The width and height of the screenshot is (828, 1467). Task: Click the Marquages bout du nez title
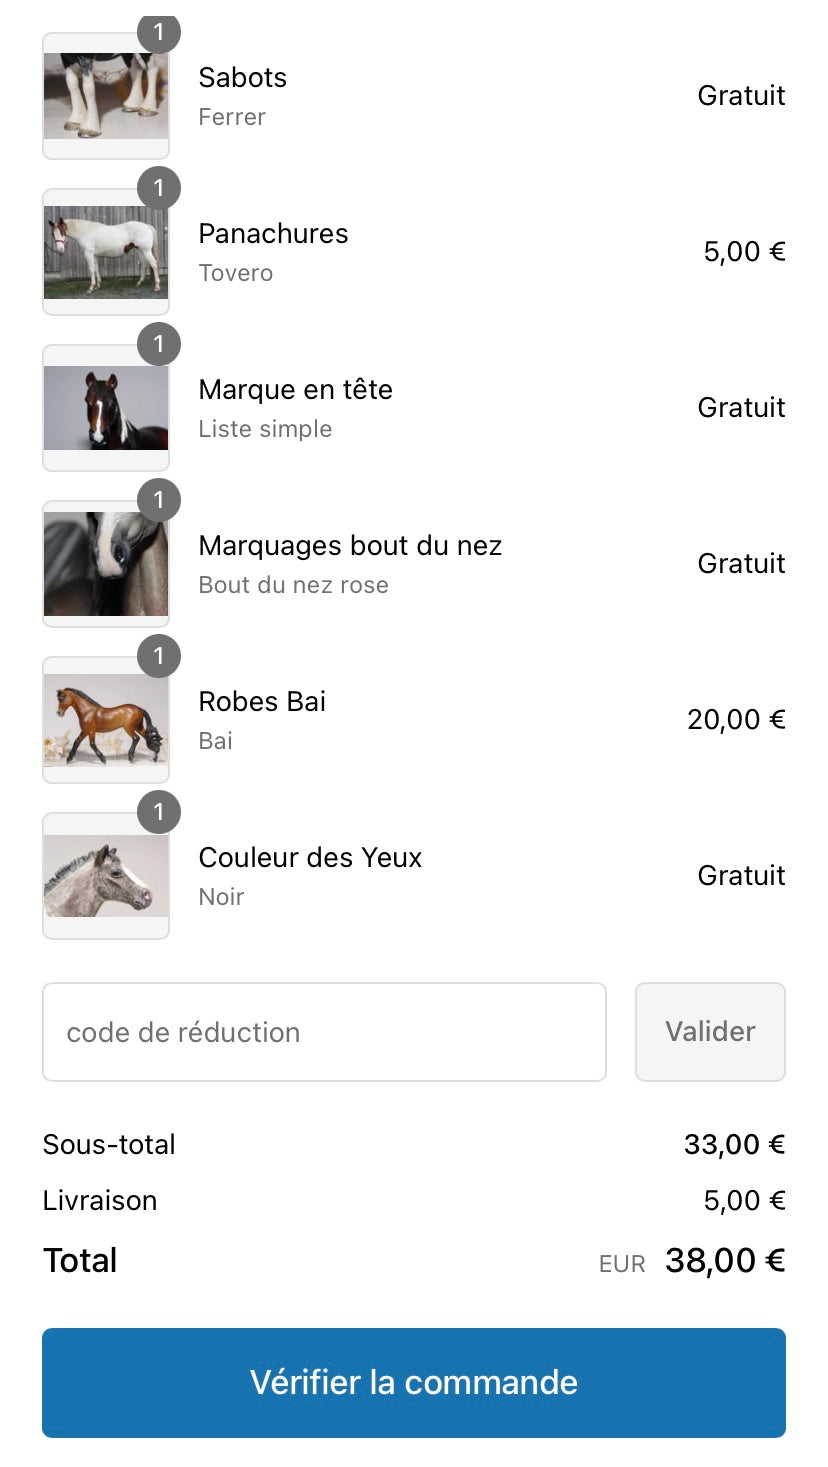click(350, 546)
